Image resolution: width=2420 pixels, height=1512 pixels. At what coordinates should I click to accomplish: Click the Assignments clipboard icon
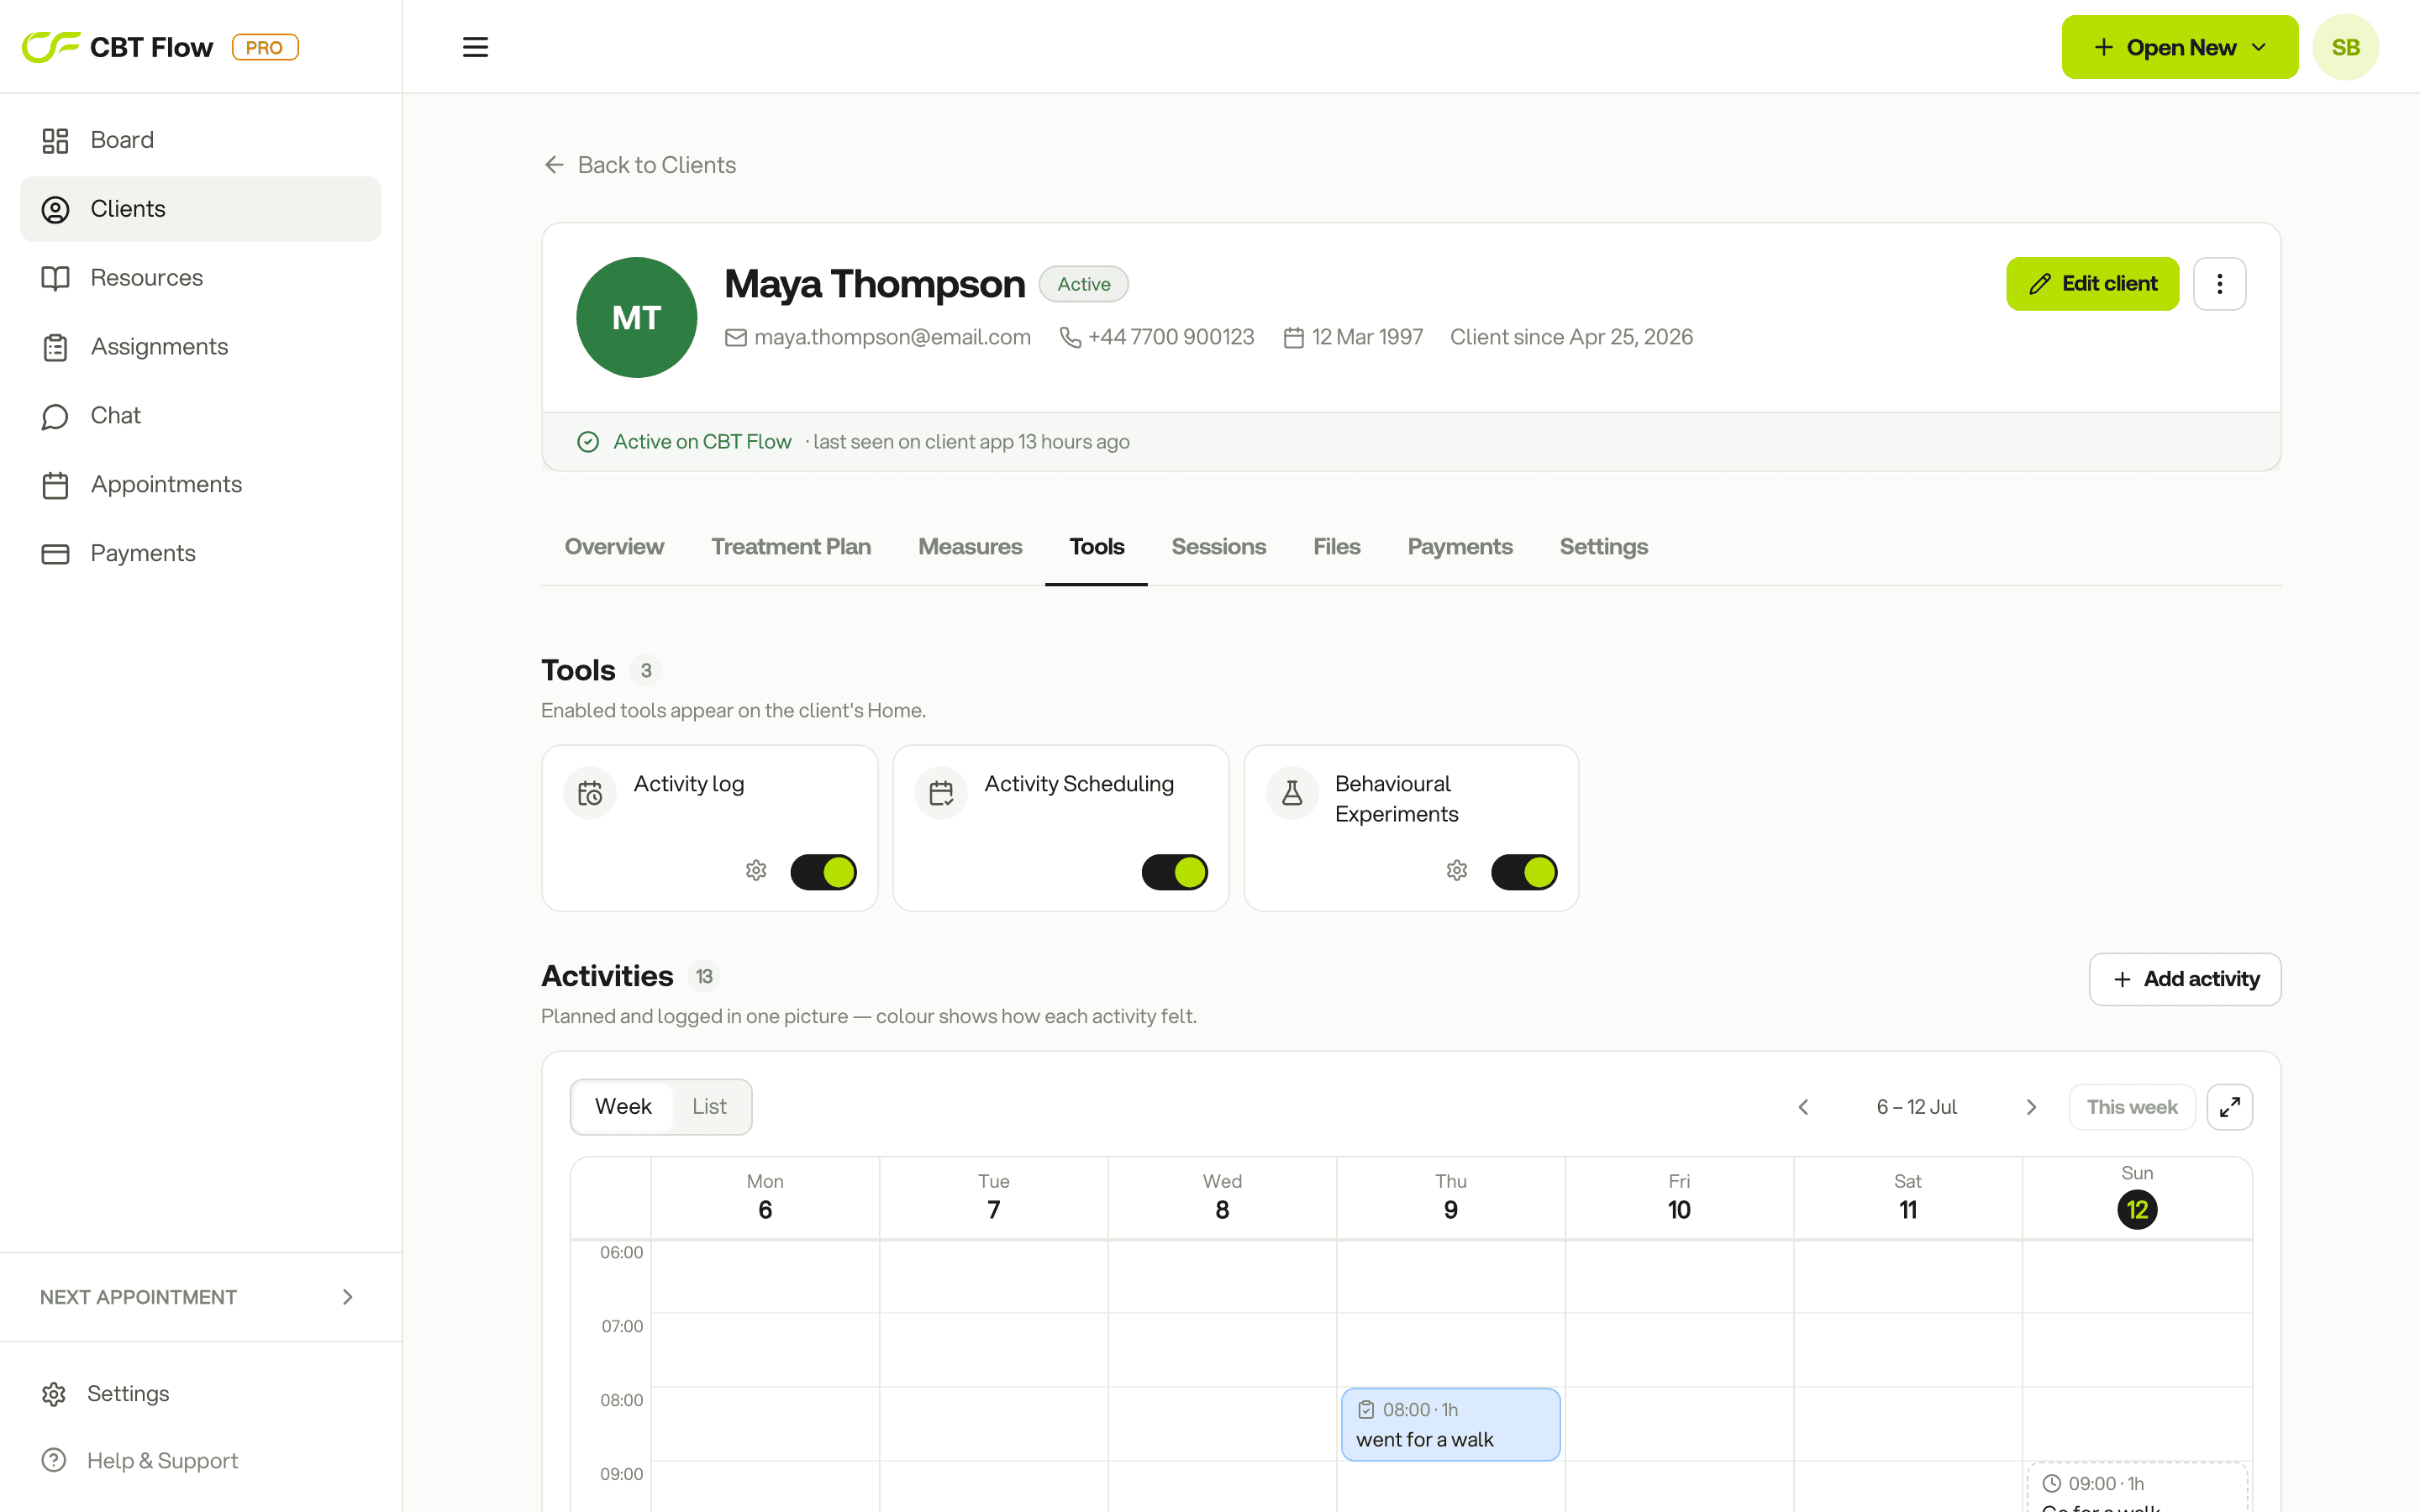click(x=55, y=347)
